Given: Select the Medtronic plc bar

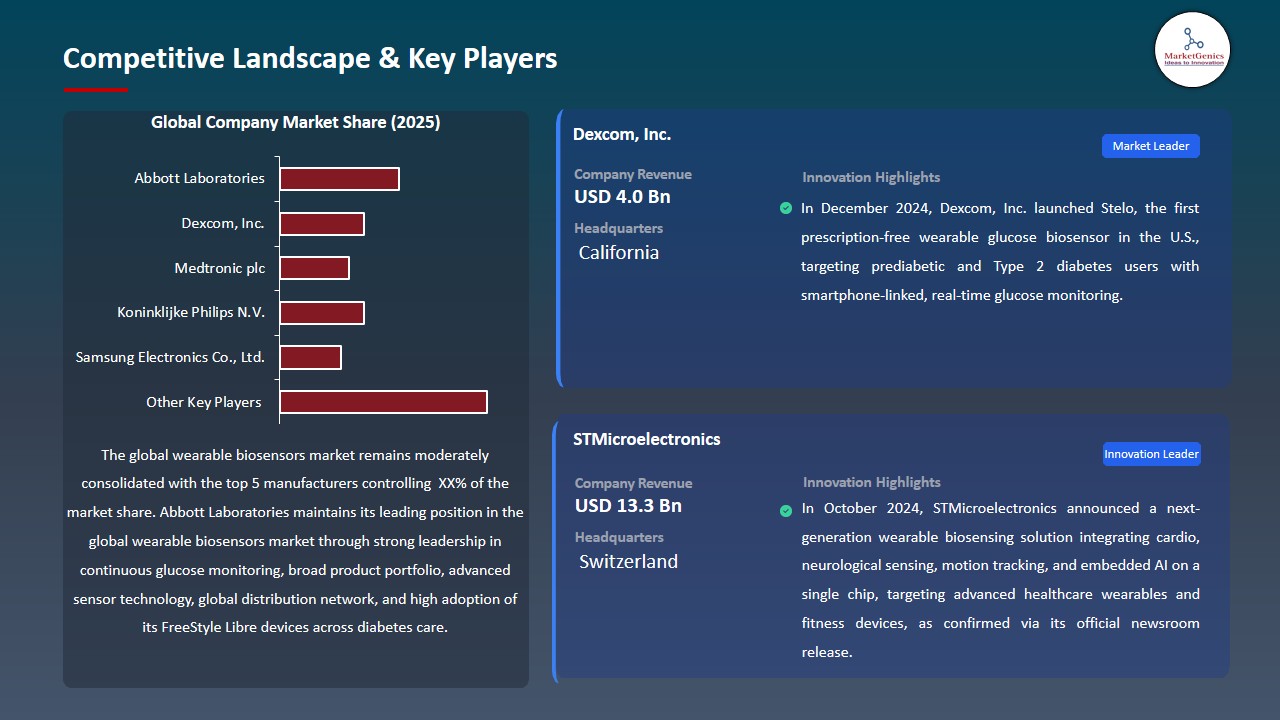Looking at the screenshot, I should point(314,268).
